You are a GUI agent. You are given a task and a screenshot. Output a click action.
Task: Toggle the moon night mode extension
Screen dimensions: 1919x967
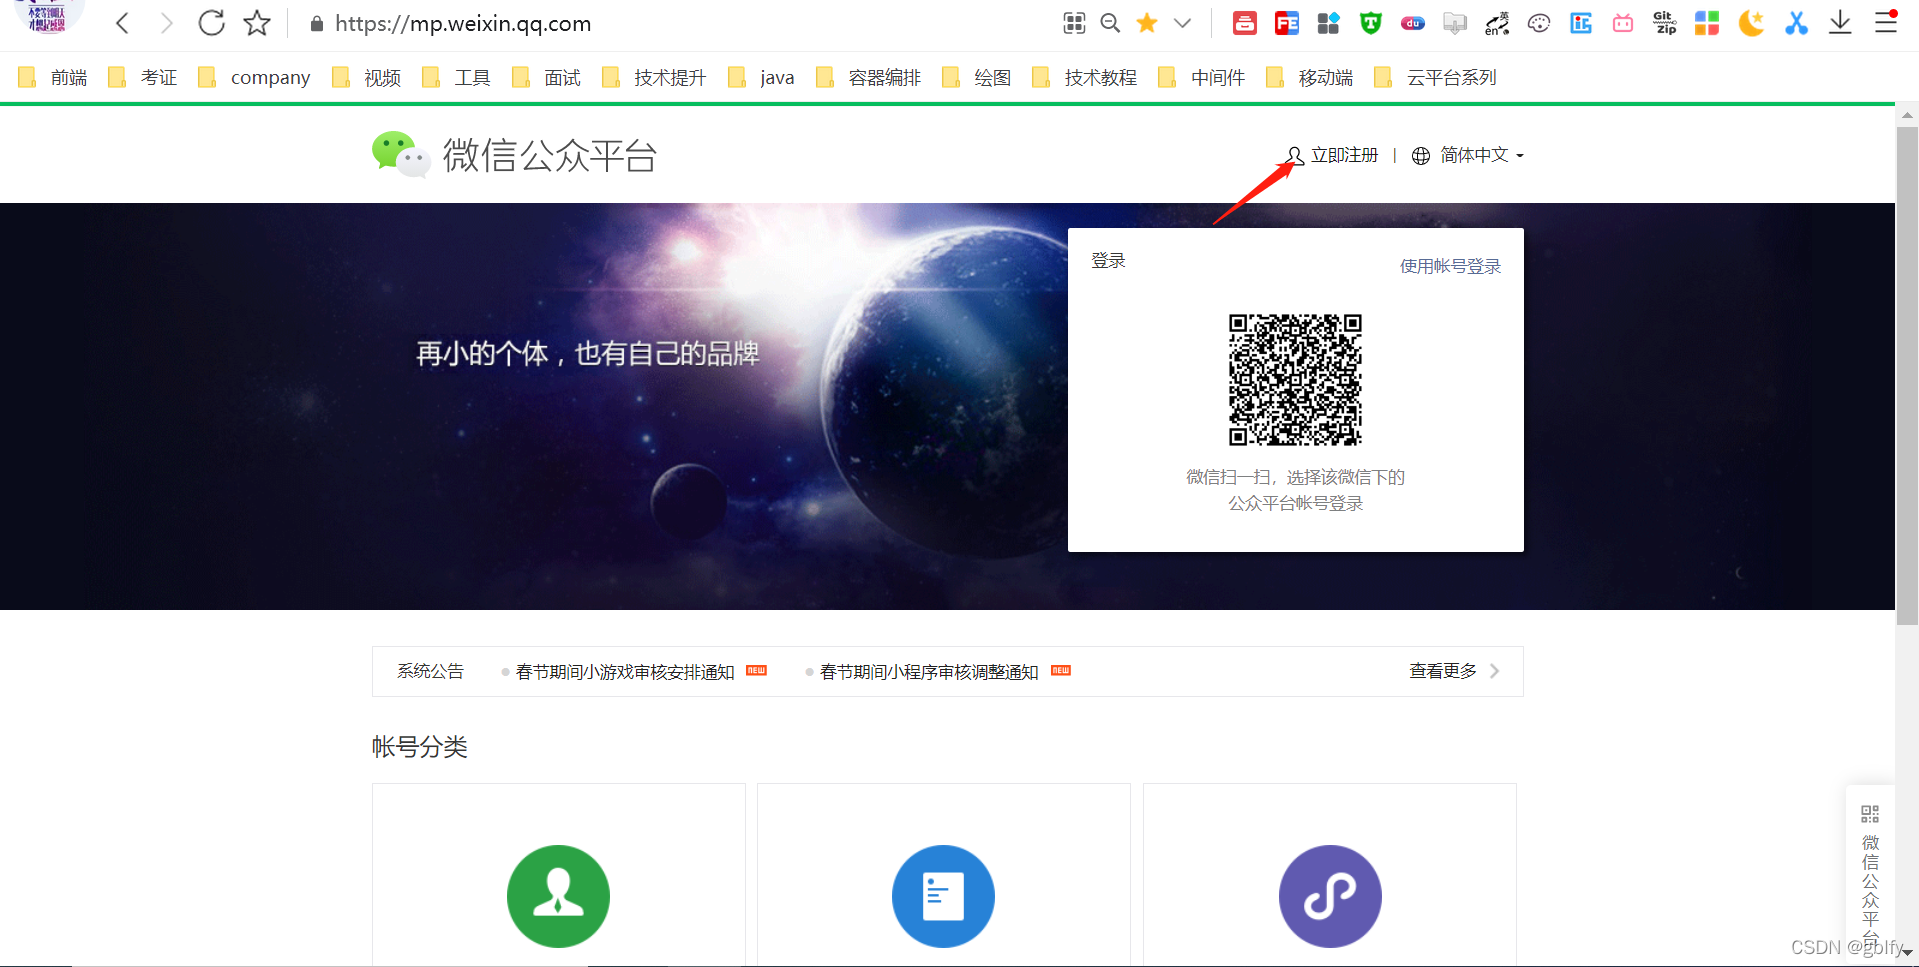click(1751, 23)
